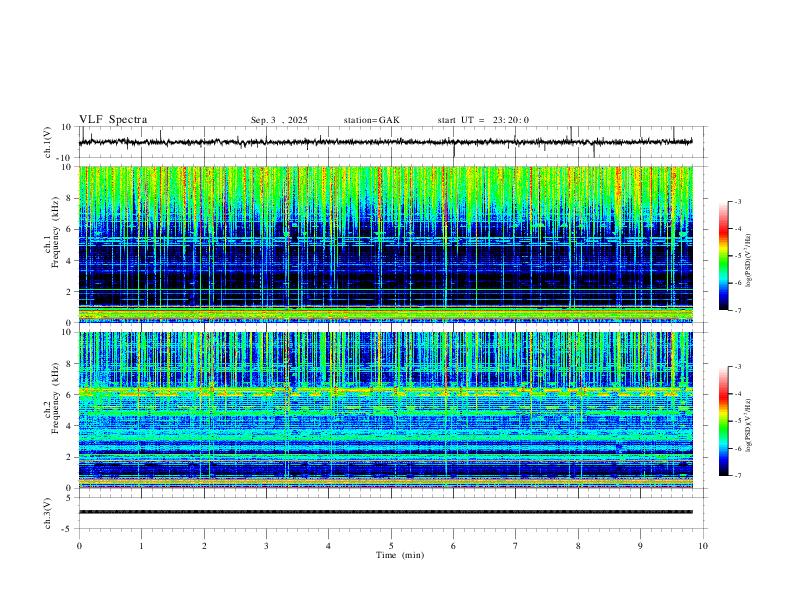Click the 'VLF Spectra' title text
Screen dimensions: 792x612
[113, 120]
